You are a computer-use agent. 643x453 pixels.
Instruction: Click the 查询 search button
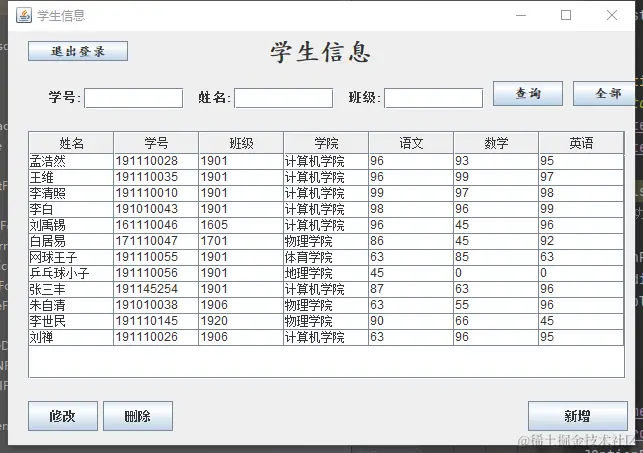pyautogui.click(x=528, y=93)
